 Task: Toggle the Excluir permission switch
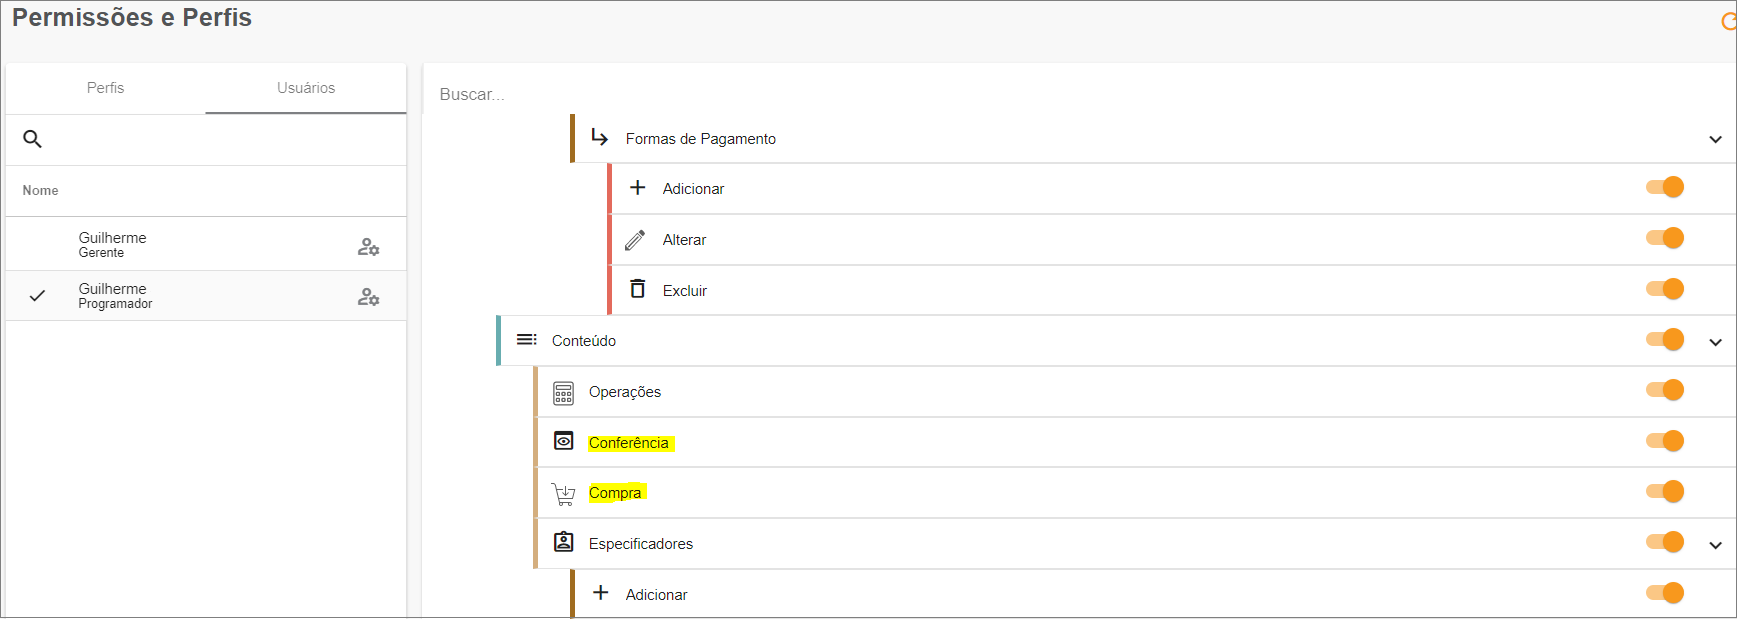1665,289
